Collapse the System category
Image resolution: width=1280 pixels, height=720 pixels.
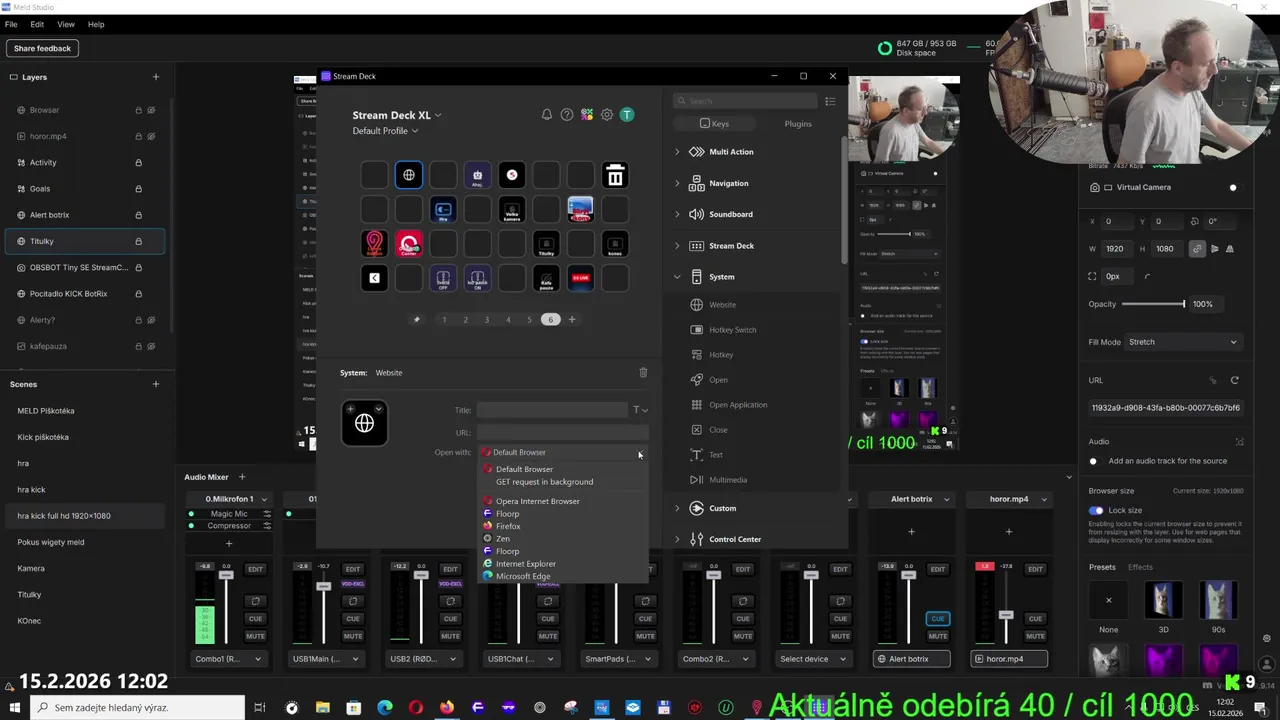point(677,277)
